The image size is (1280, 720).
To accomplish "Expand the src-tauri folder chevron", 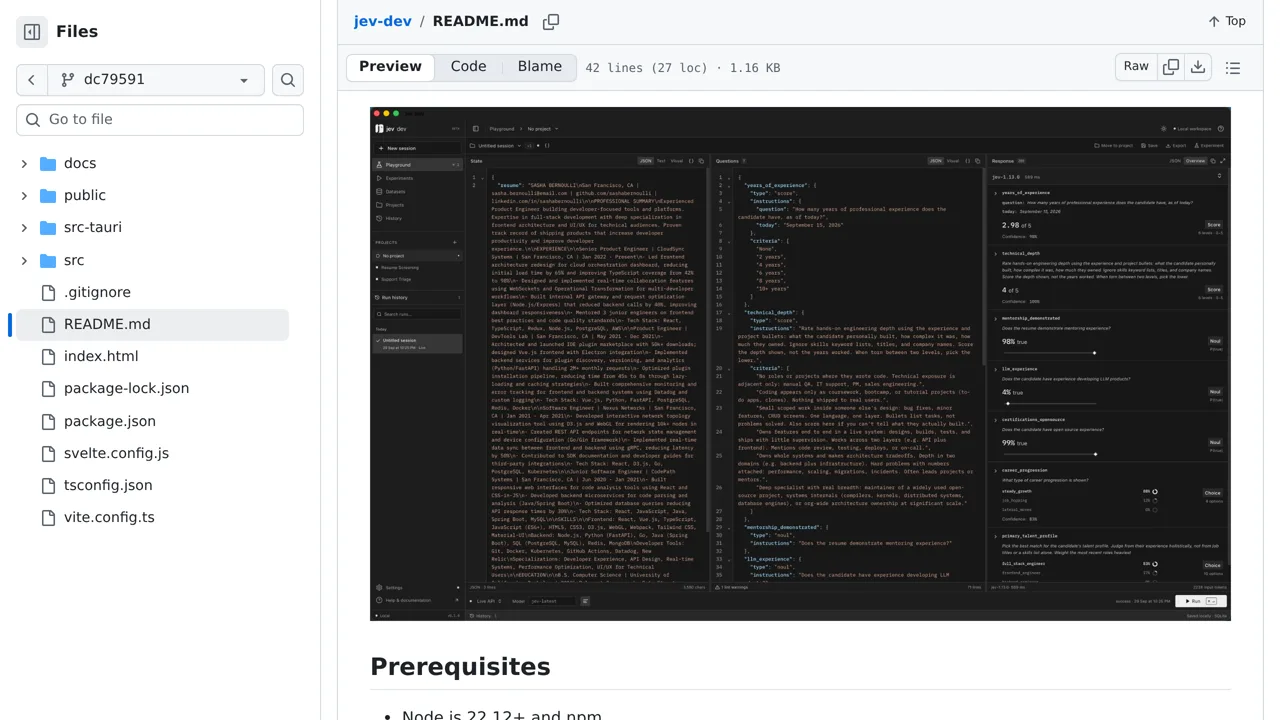I will pyautogui.click(x=24, y=228).
